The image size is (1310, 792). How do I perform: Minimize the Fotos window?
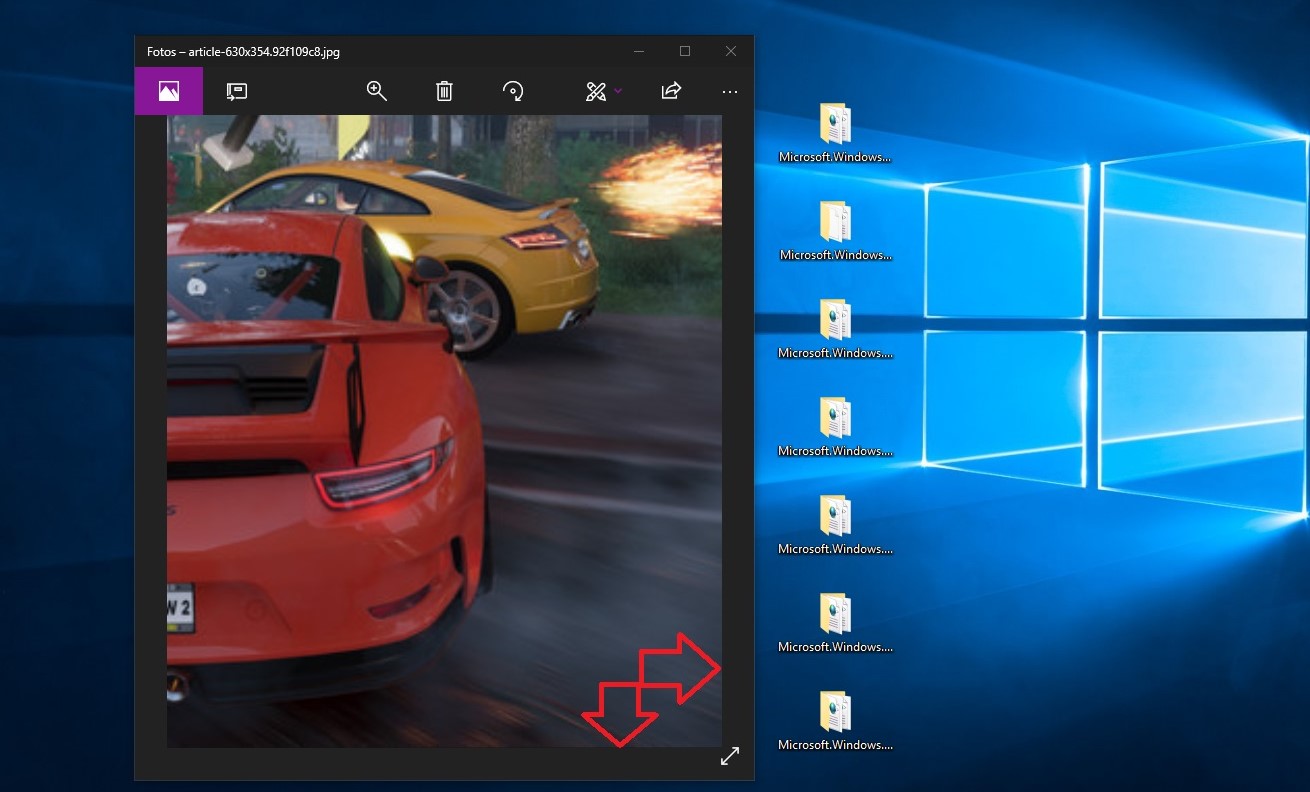point(639,51)
